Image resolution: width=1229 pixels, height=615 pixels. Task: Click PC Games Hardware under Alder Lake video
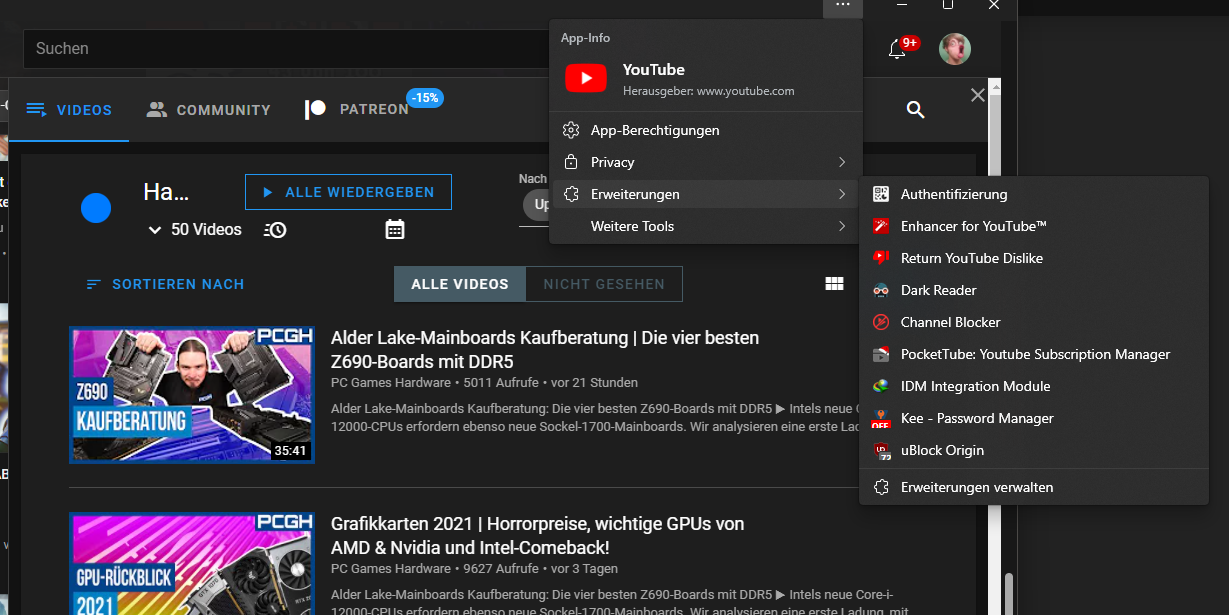pos(391,383)
